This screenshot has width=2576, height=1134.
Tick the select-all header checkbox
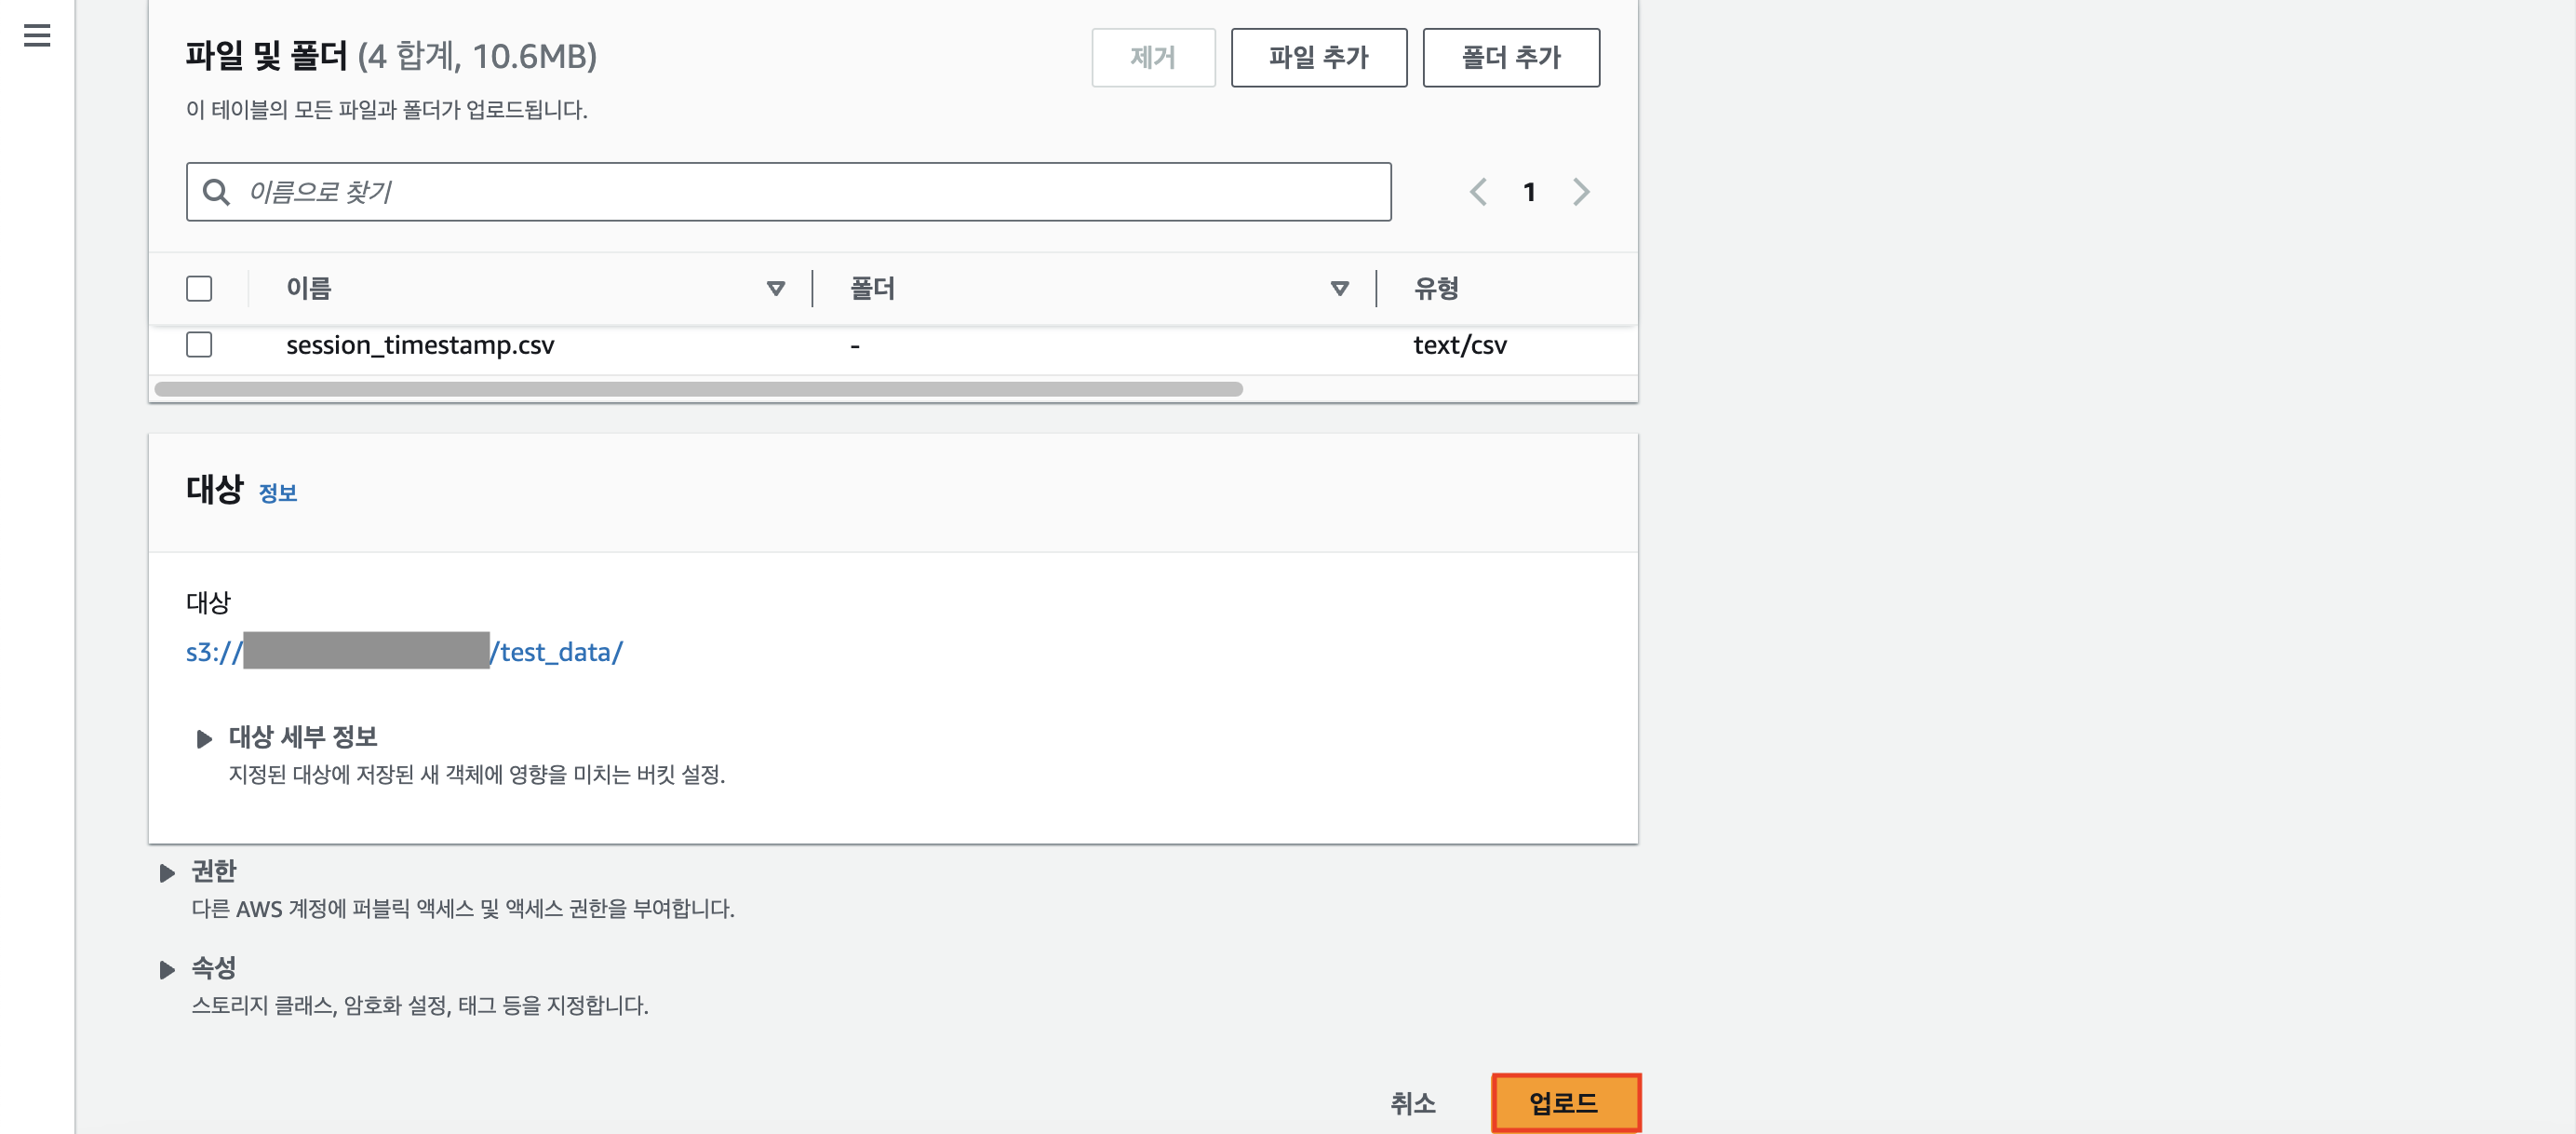pyautogui.click(x=199, y=289)
